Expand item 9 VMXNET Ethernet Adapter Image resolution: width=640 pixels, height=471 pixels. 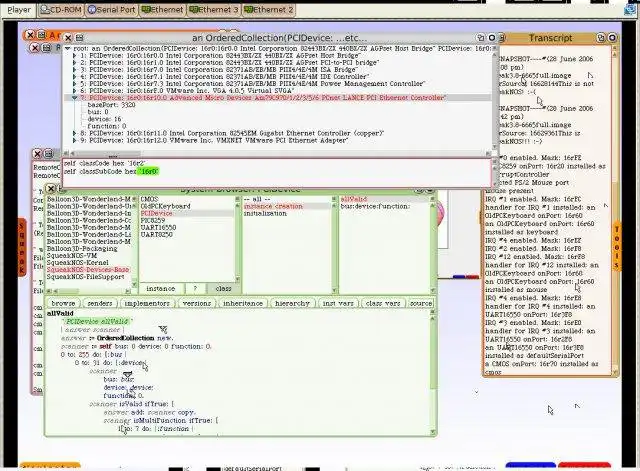click(75, 140)
